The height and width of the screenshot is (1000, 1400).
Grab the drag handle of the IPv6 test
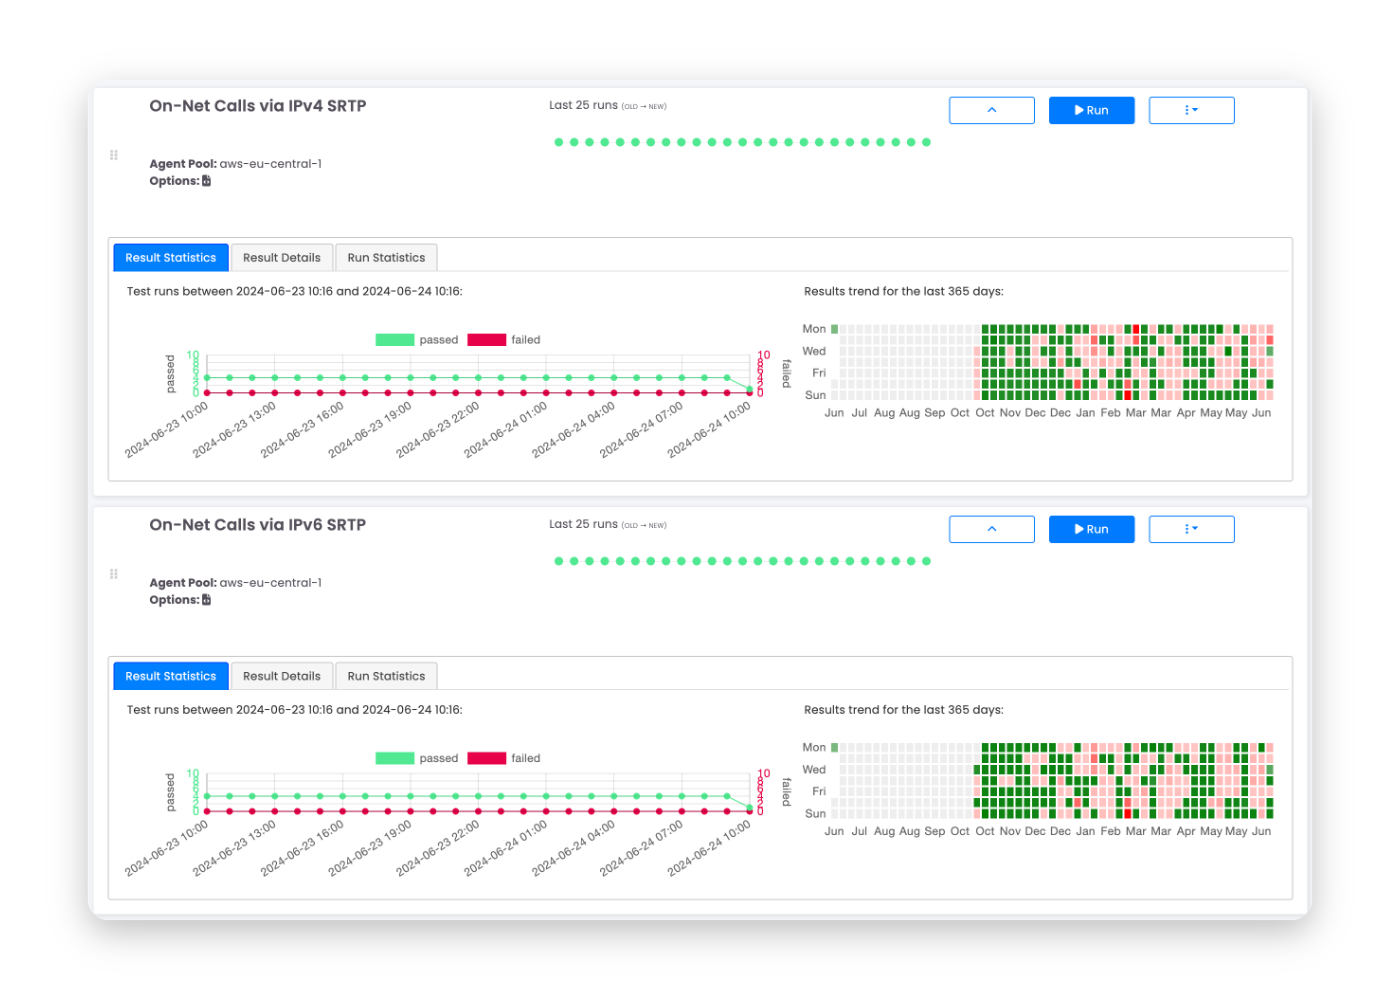(114, 574)
